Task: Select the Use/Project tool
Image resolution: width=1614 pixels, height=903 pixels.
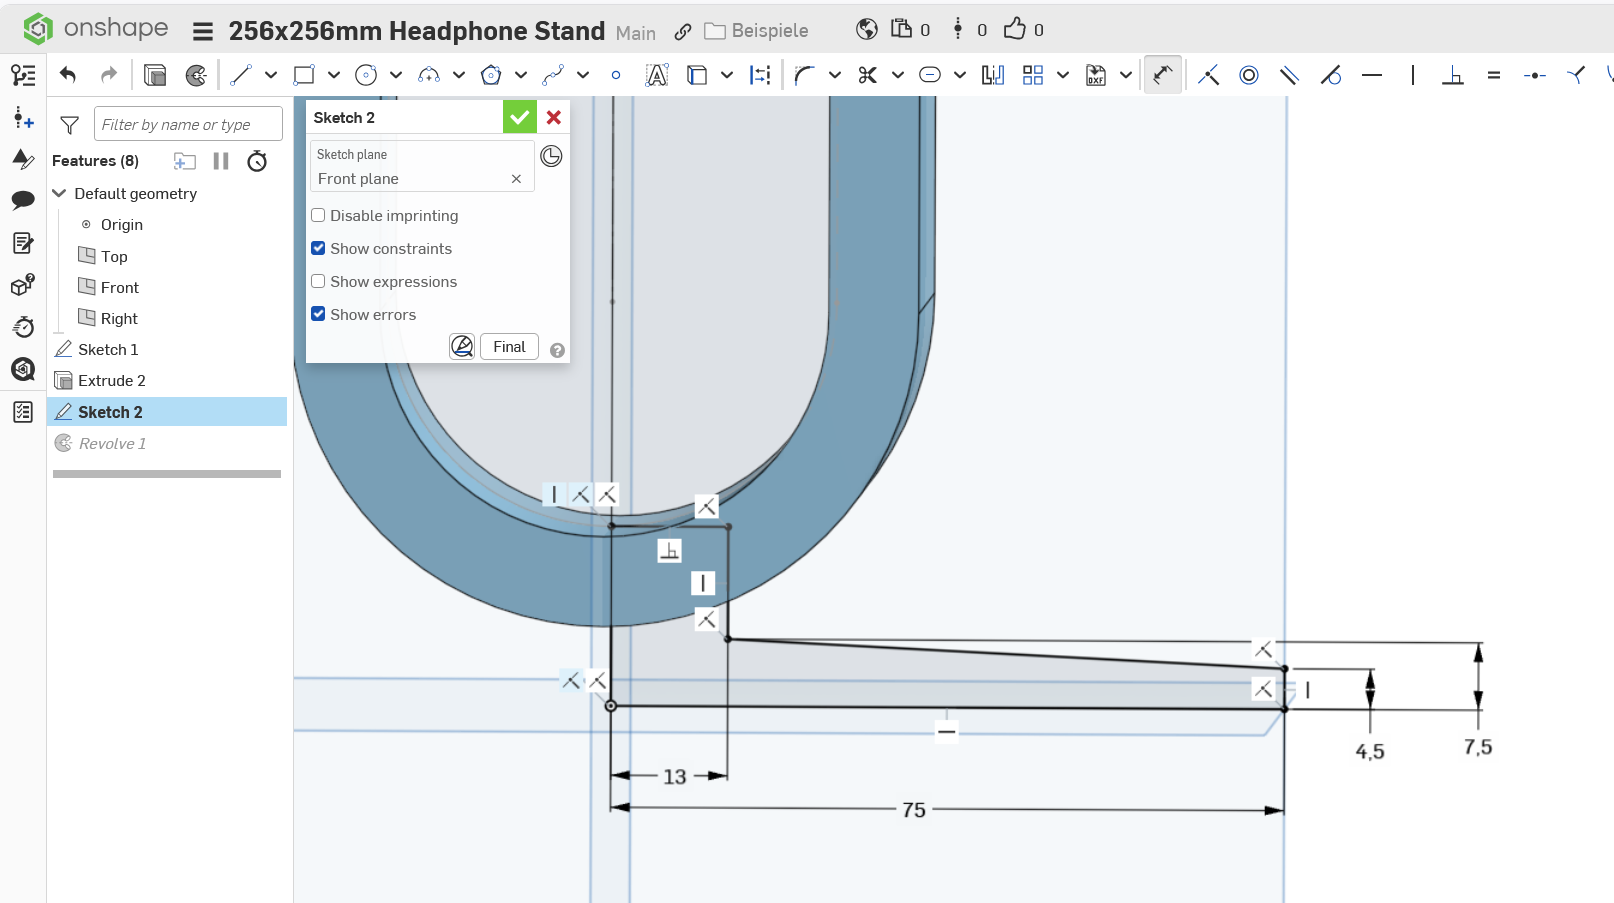Action: [x=697, y=75]
